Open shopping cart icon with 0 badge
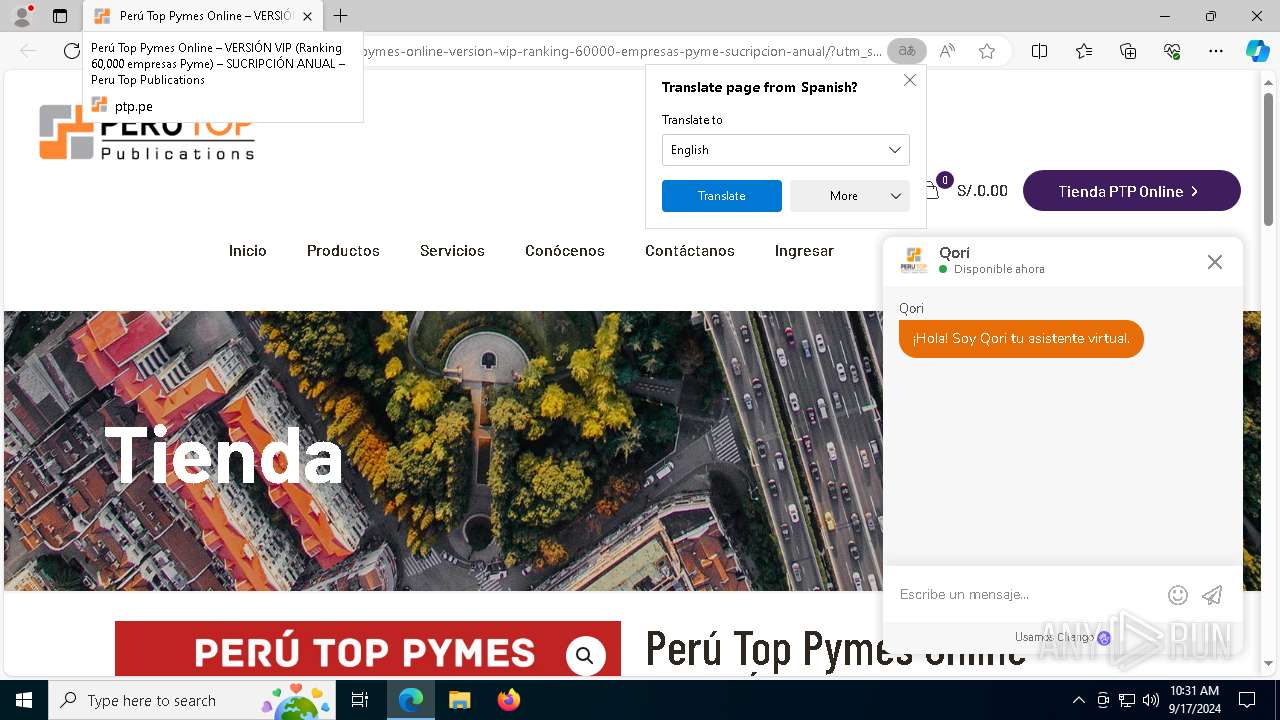The image size is (1280, 720). (x=934, y=189)
